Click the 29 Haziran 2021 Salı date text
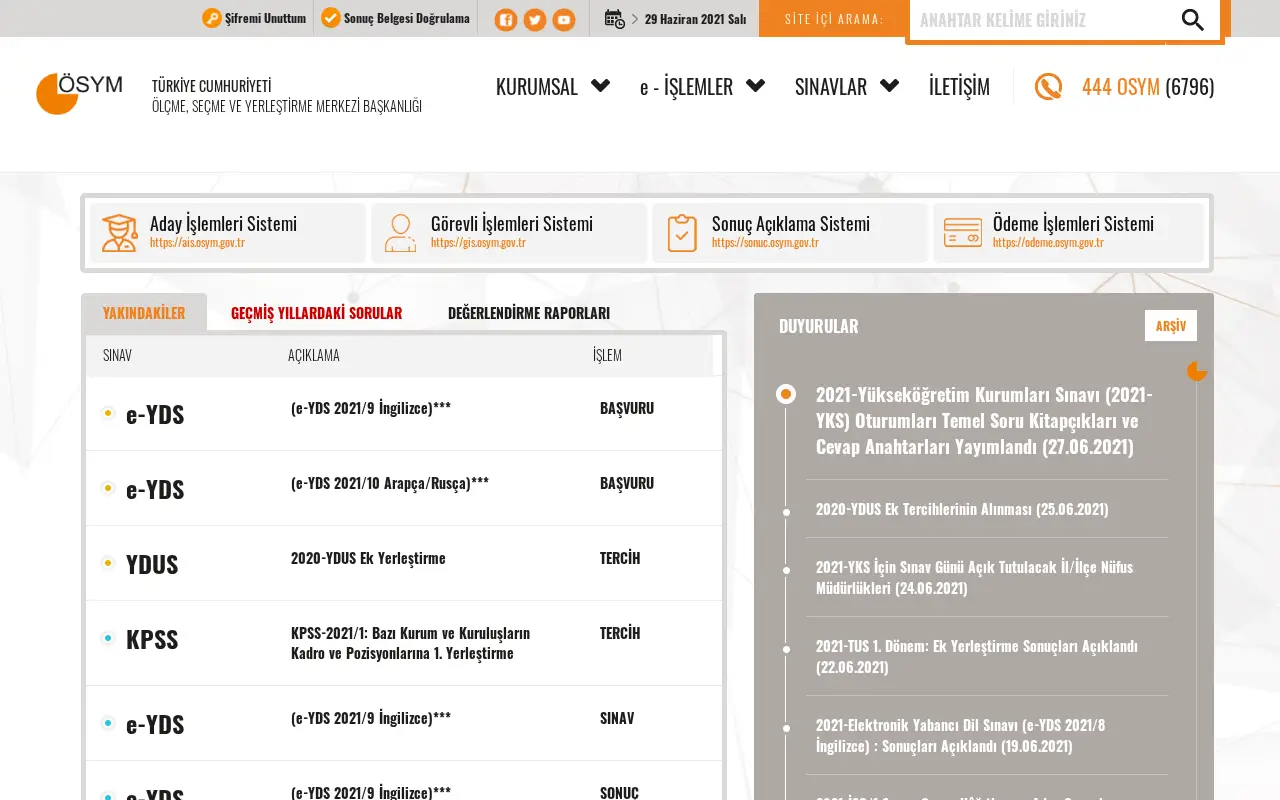This screenshot has height=800, width=1280. [695, 19]
